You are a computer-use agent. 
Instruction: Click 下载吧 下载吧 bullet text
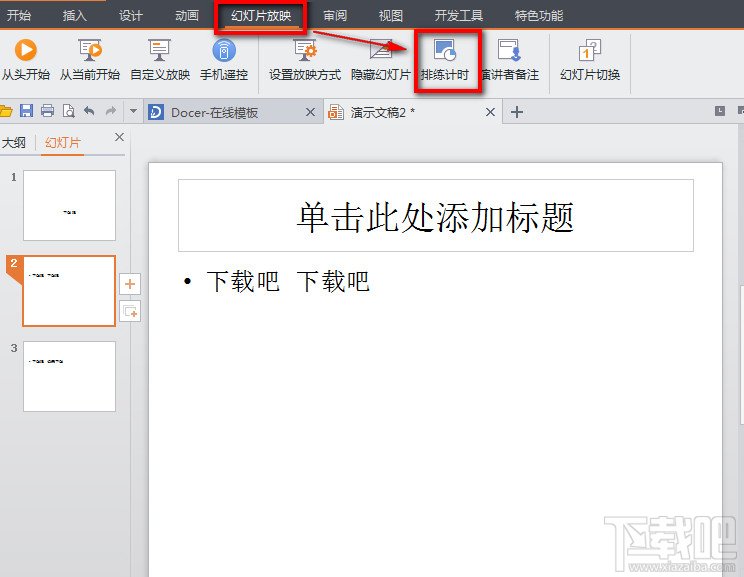point(288,281)
